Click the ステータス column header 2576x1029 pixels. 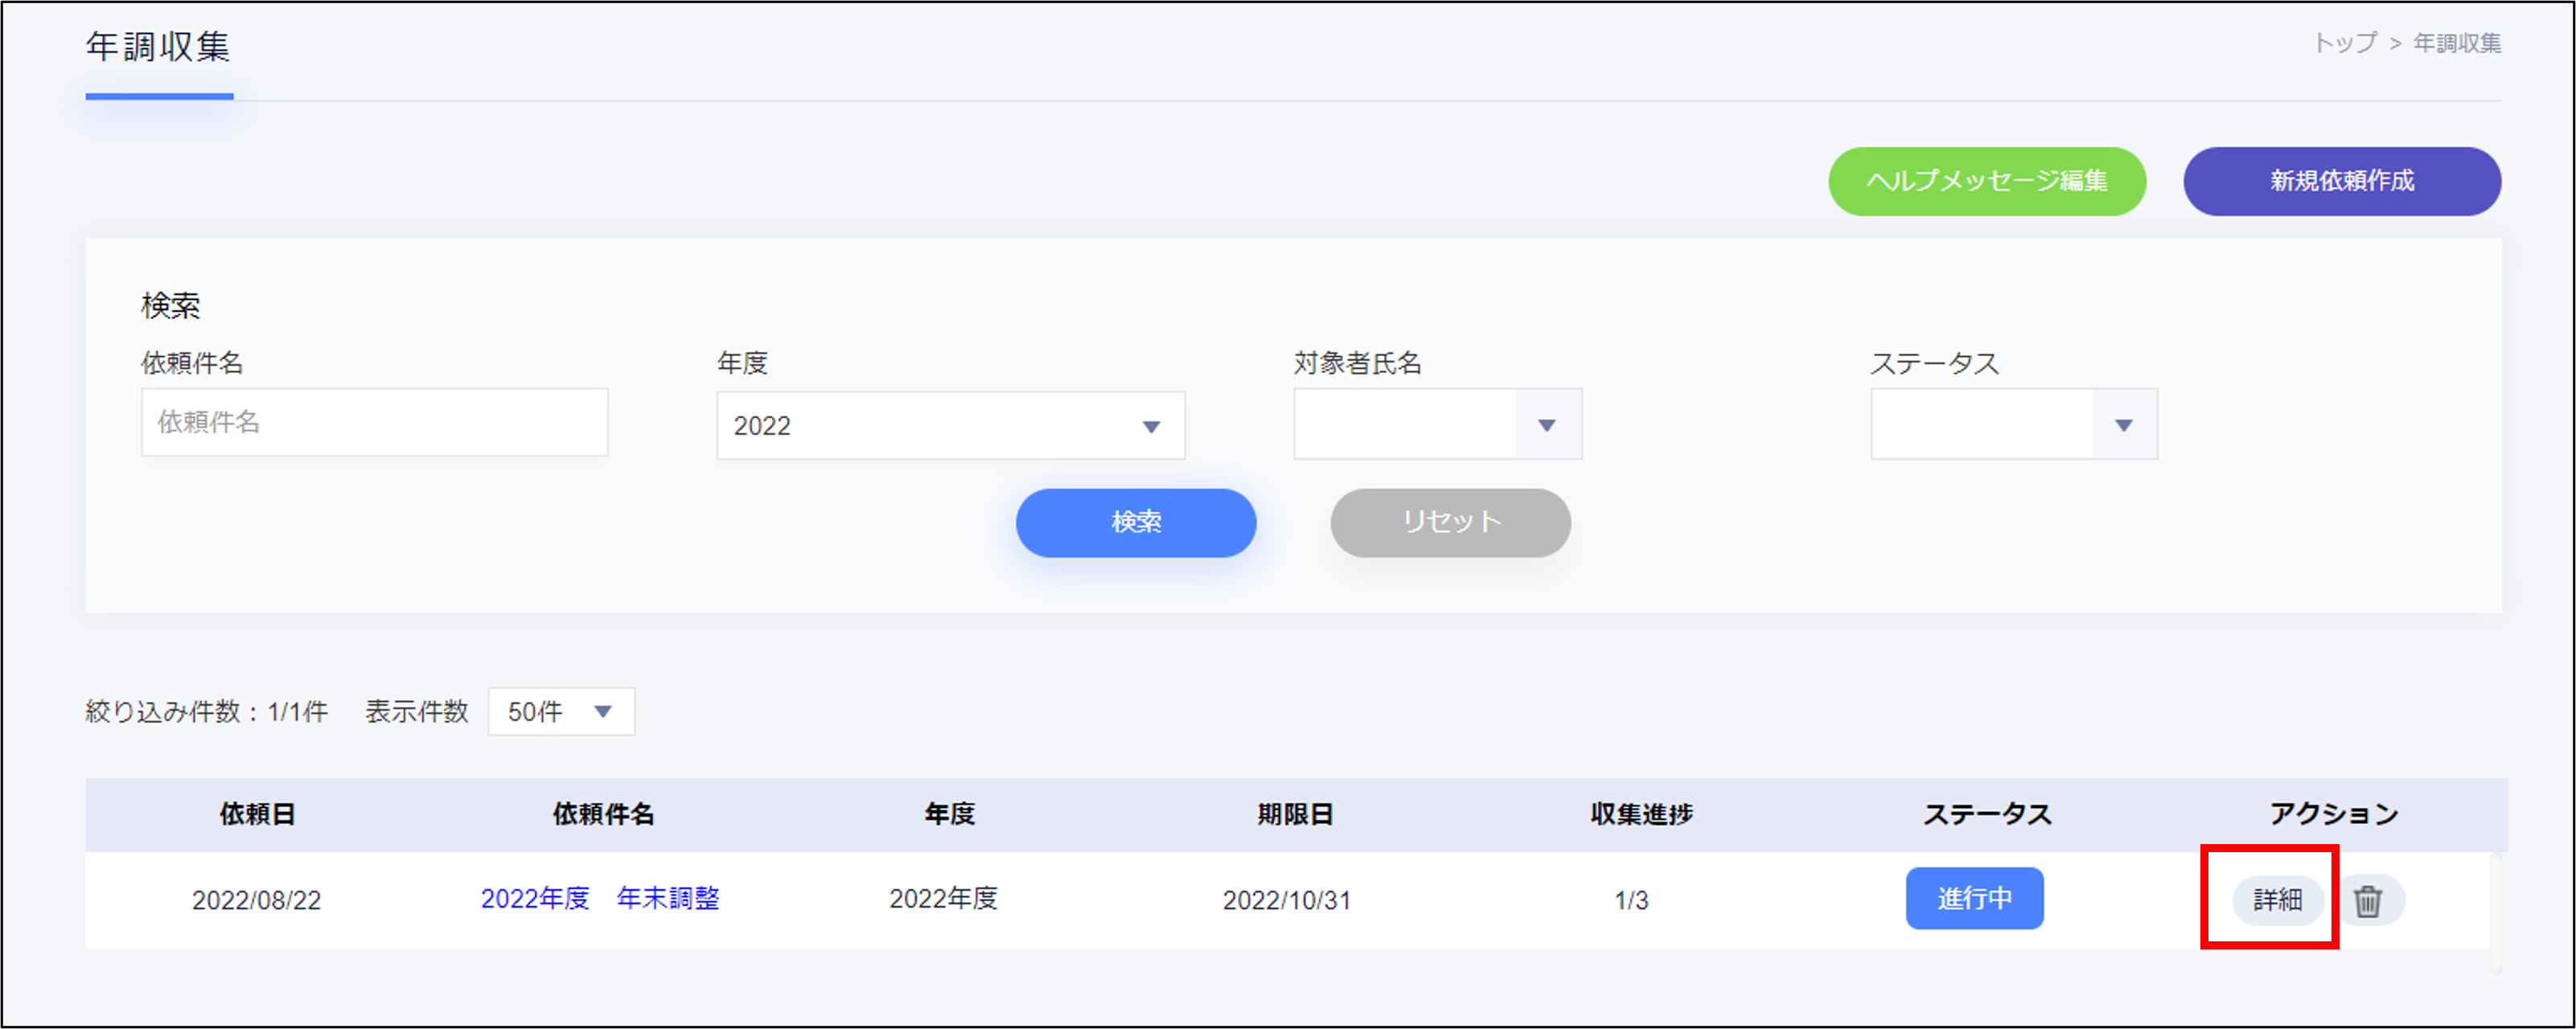(x=1986, y=814)
